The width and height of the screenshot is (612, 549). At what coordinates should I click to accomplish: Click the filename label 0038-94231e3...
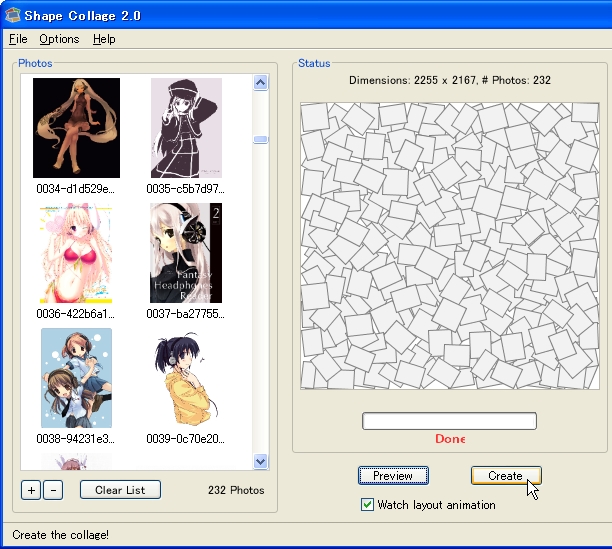(x=75, y=439)
